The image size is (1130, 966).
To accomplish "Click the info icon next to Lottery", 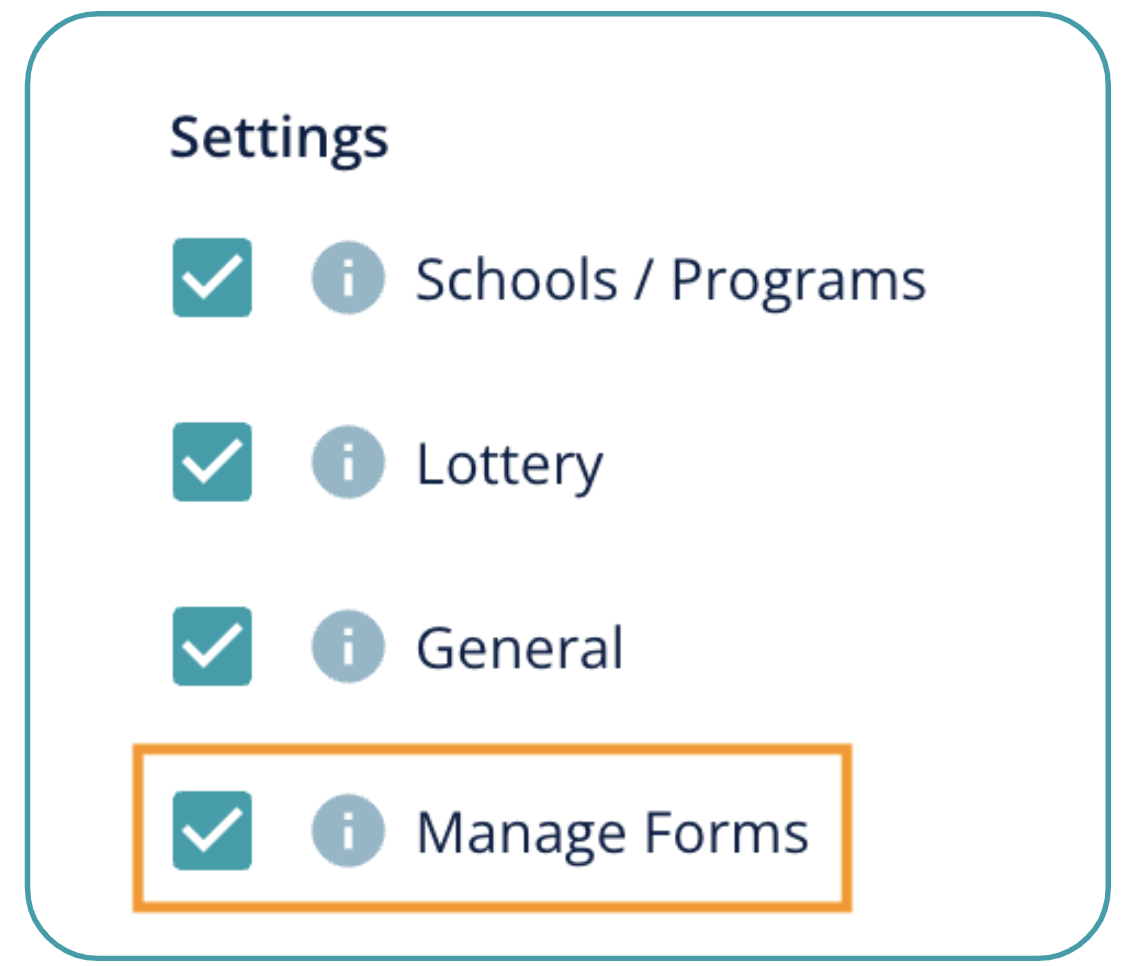I will (x=347, y=462).
